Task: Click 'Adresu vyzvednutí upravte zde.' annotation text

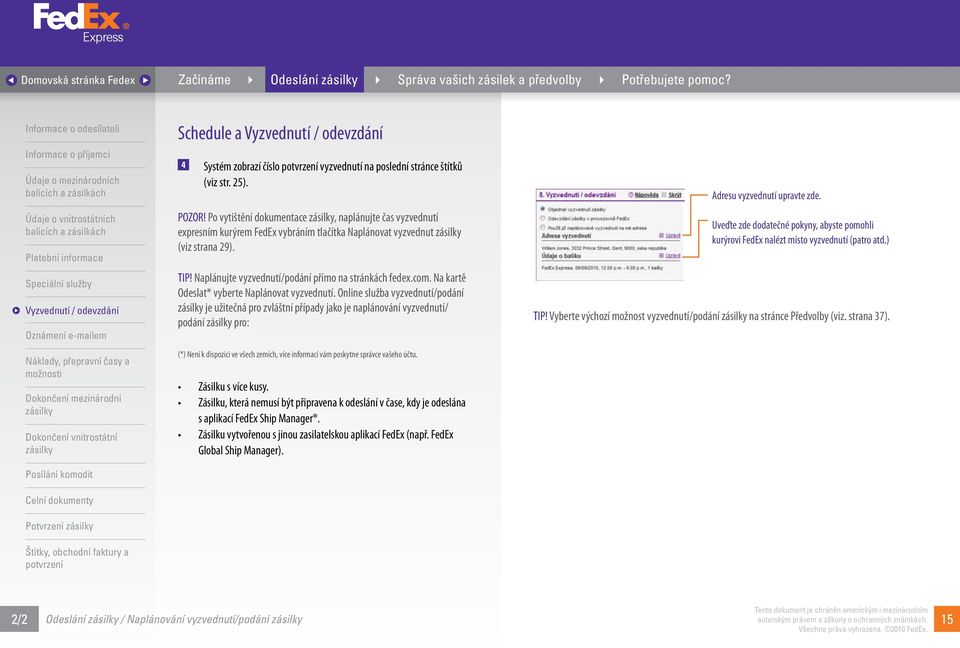Action: click(766, 196)
